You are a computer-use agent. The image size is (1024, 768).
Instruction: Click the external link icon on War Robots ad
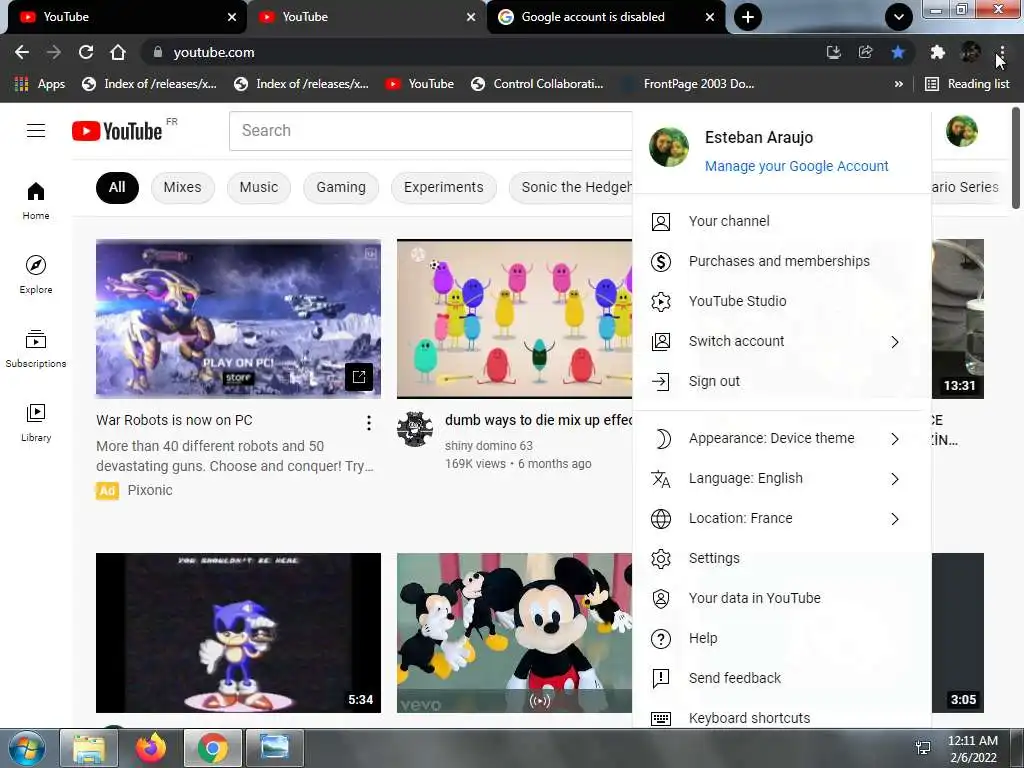coord(359,376)
